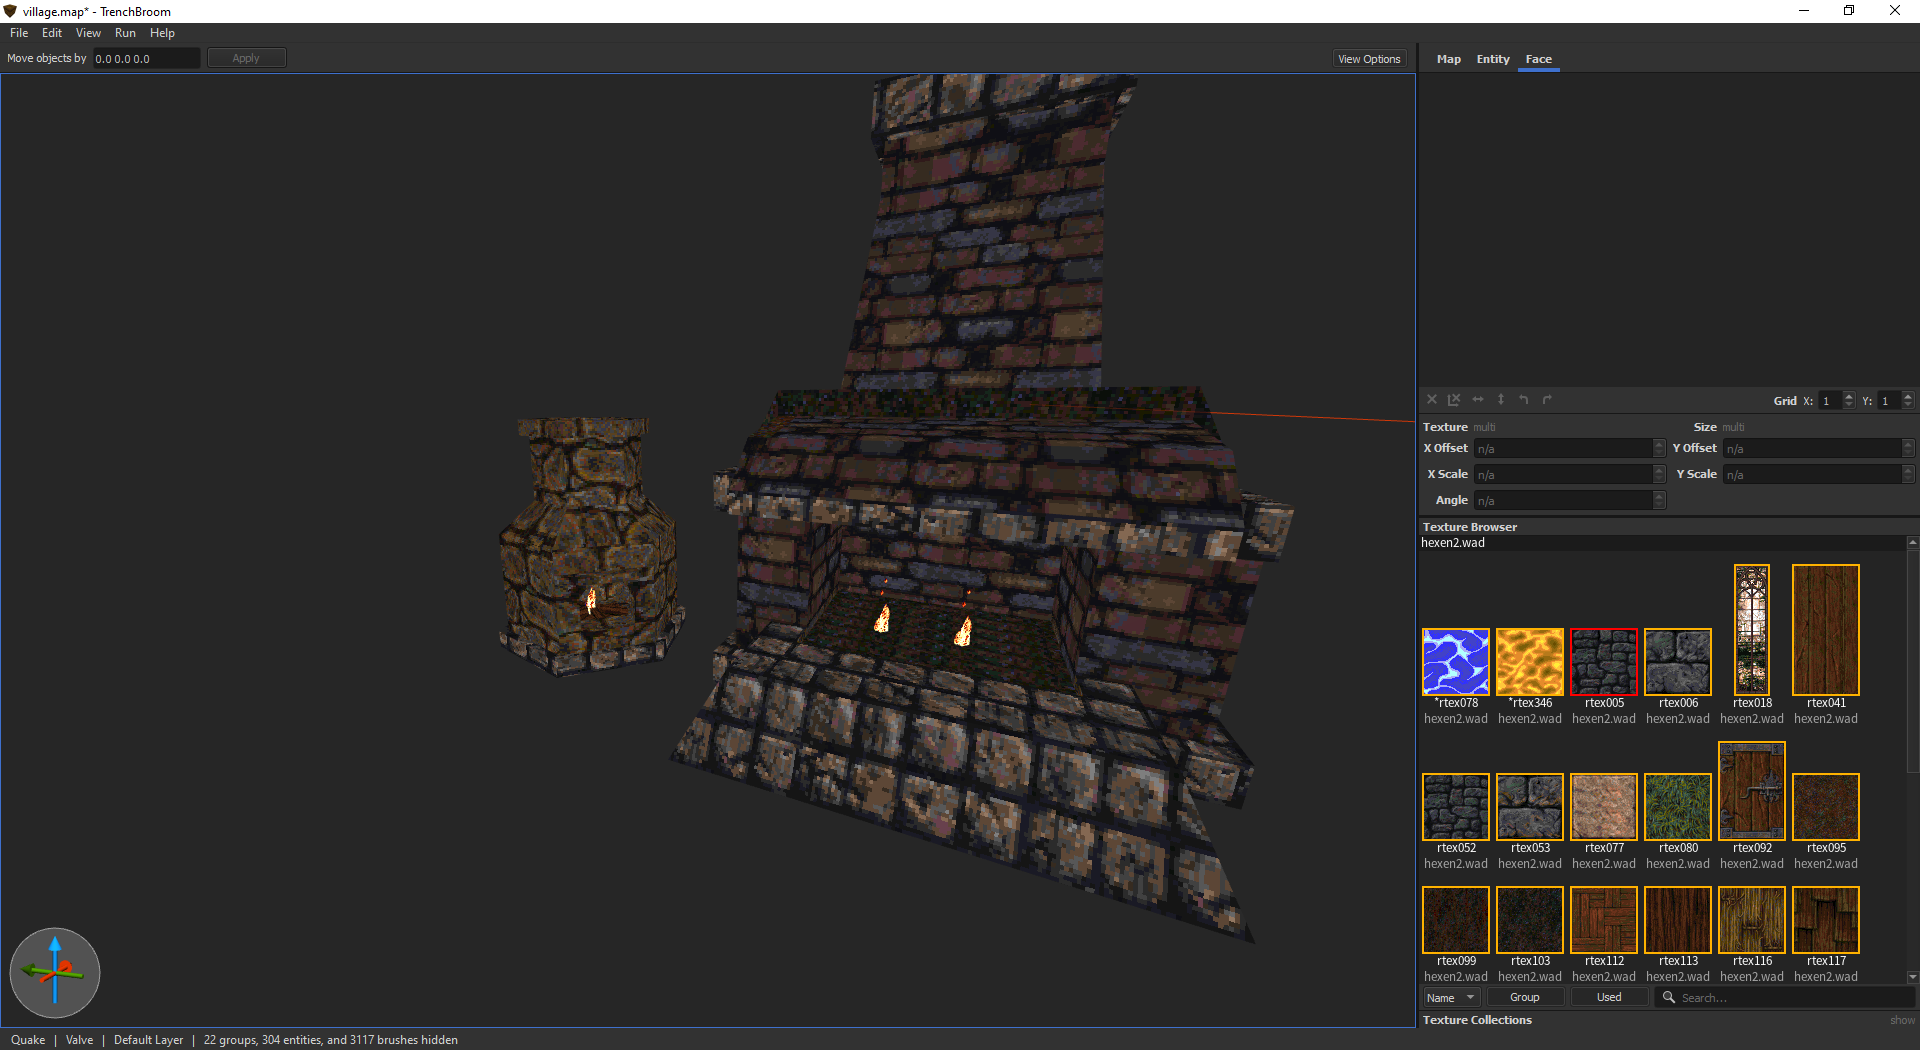Click the small stone furnace model in viewport

click(590, 545)
